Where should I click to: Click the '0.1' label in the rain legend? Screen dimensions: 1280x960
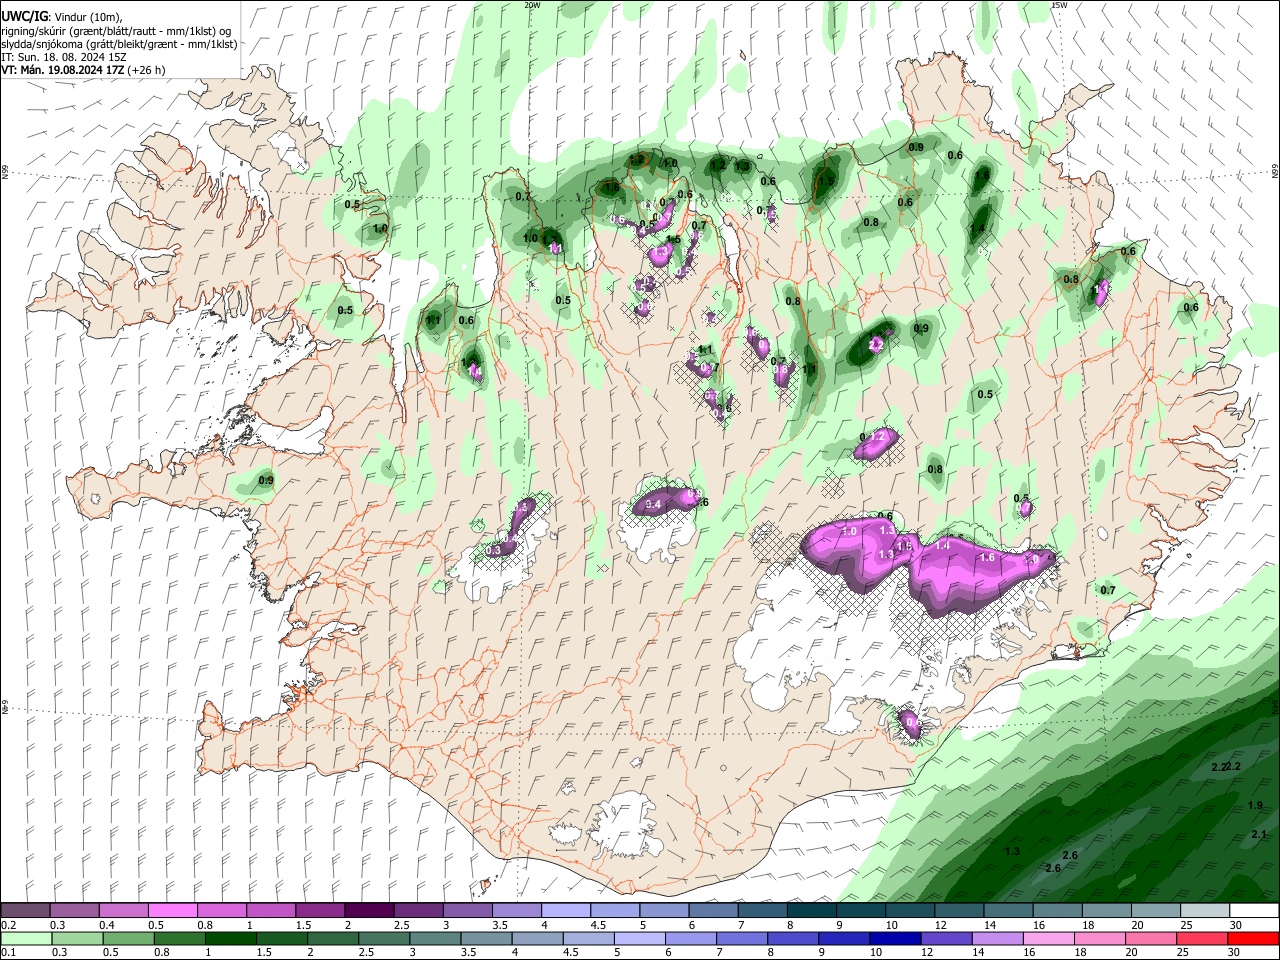pos(8,953)
